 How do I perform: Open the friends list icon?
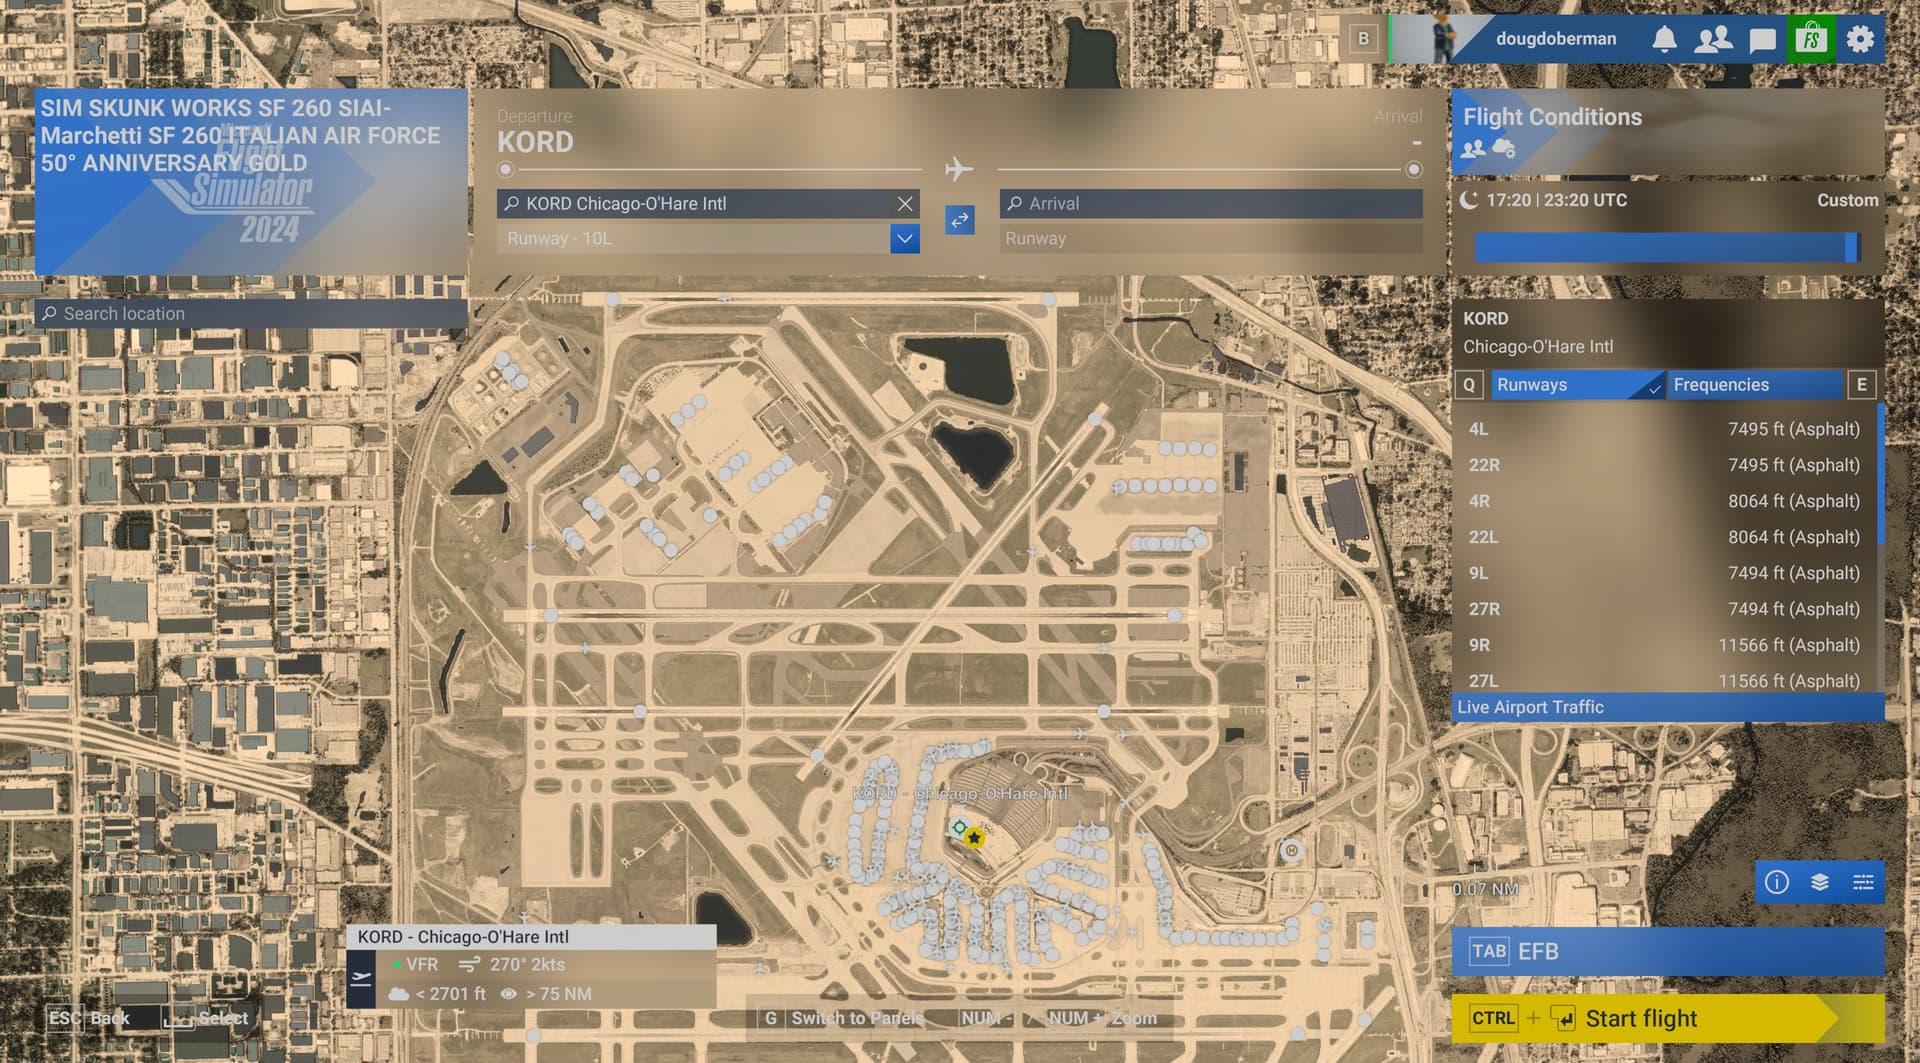tap(1716, 38)
